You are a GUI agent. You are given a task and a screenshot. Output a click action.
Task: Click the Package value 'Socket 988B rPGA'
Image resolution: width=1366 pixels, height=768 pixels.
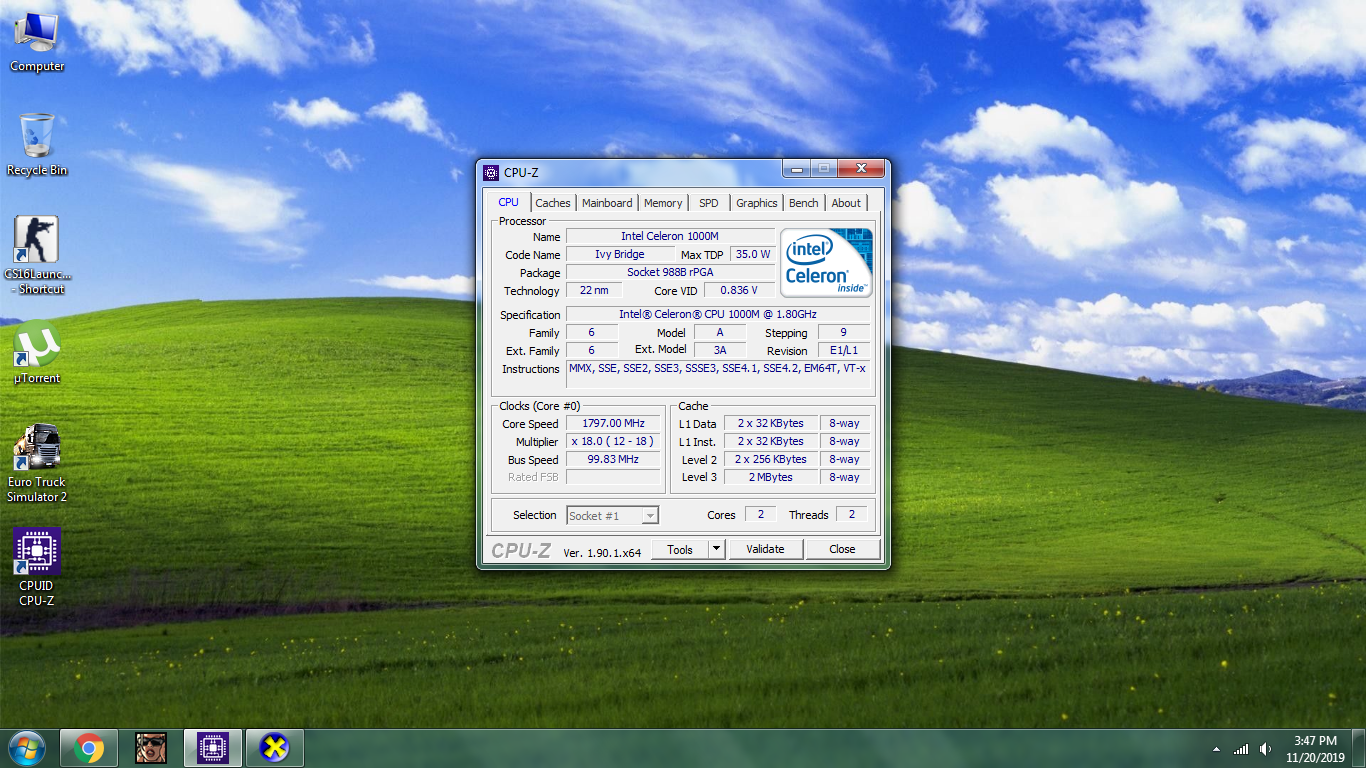(x=670, y=272)
